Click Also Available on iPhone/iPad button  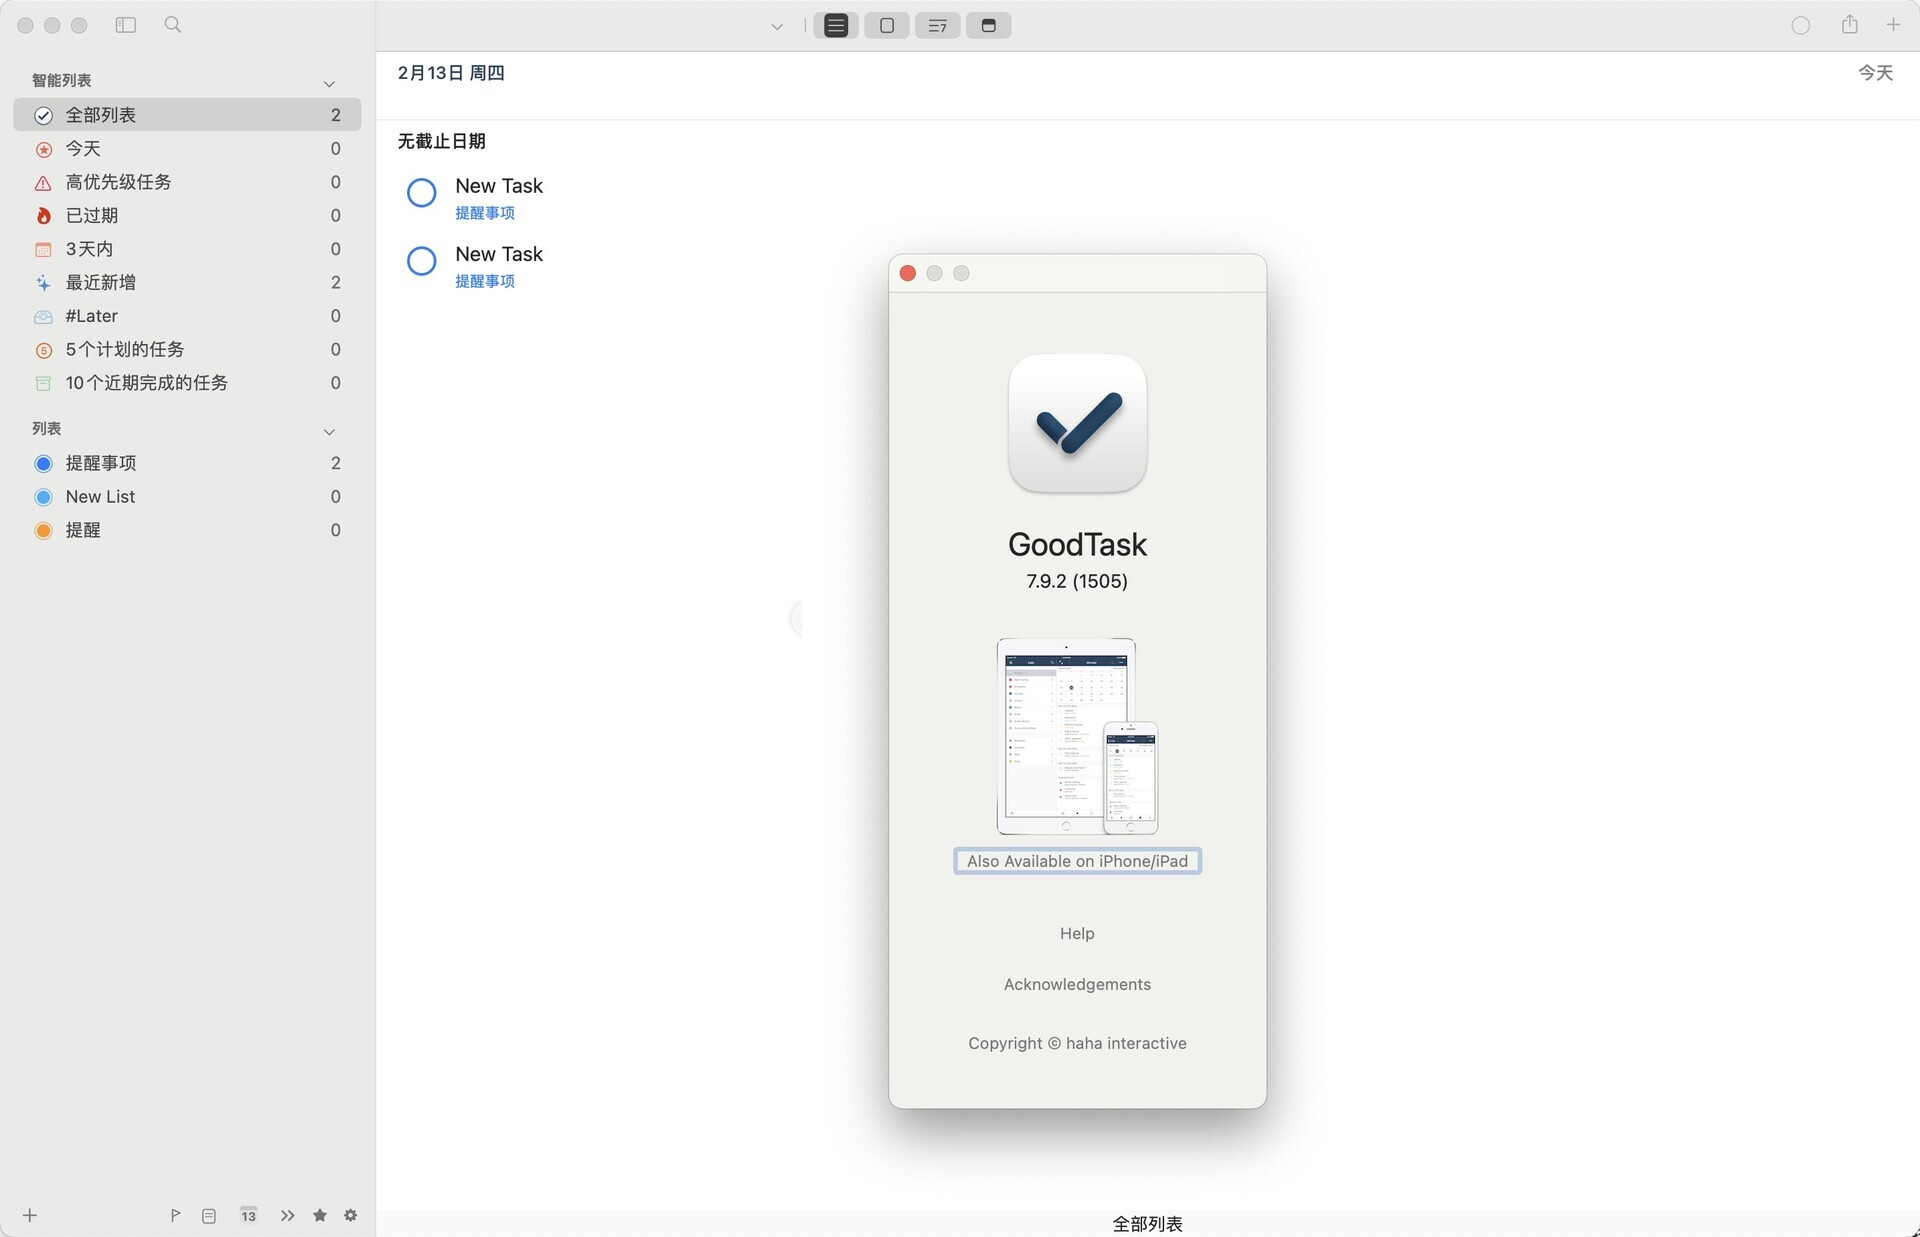point(1077,861)
